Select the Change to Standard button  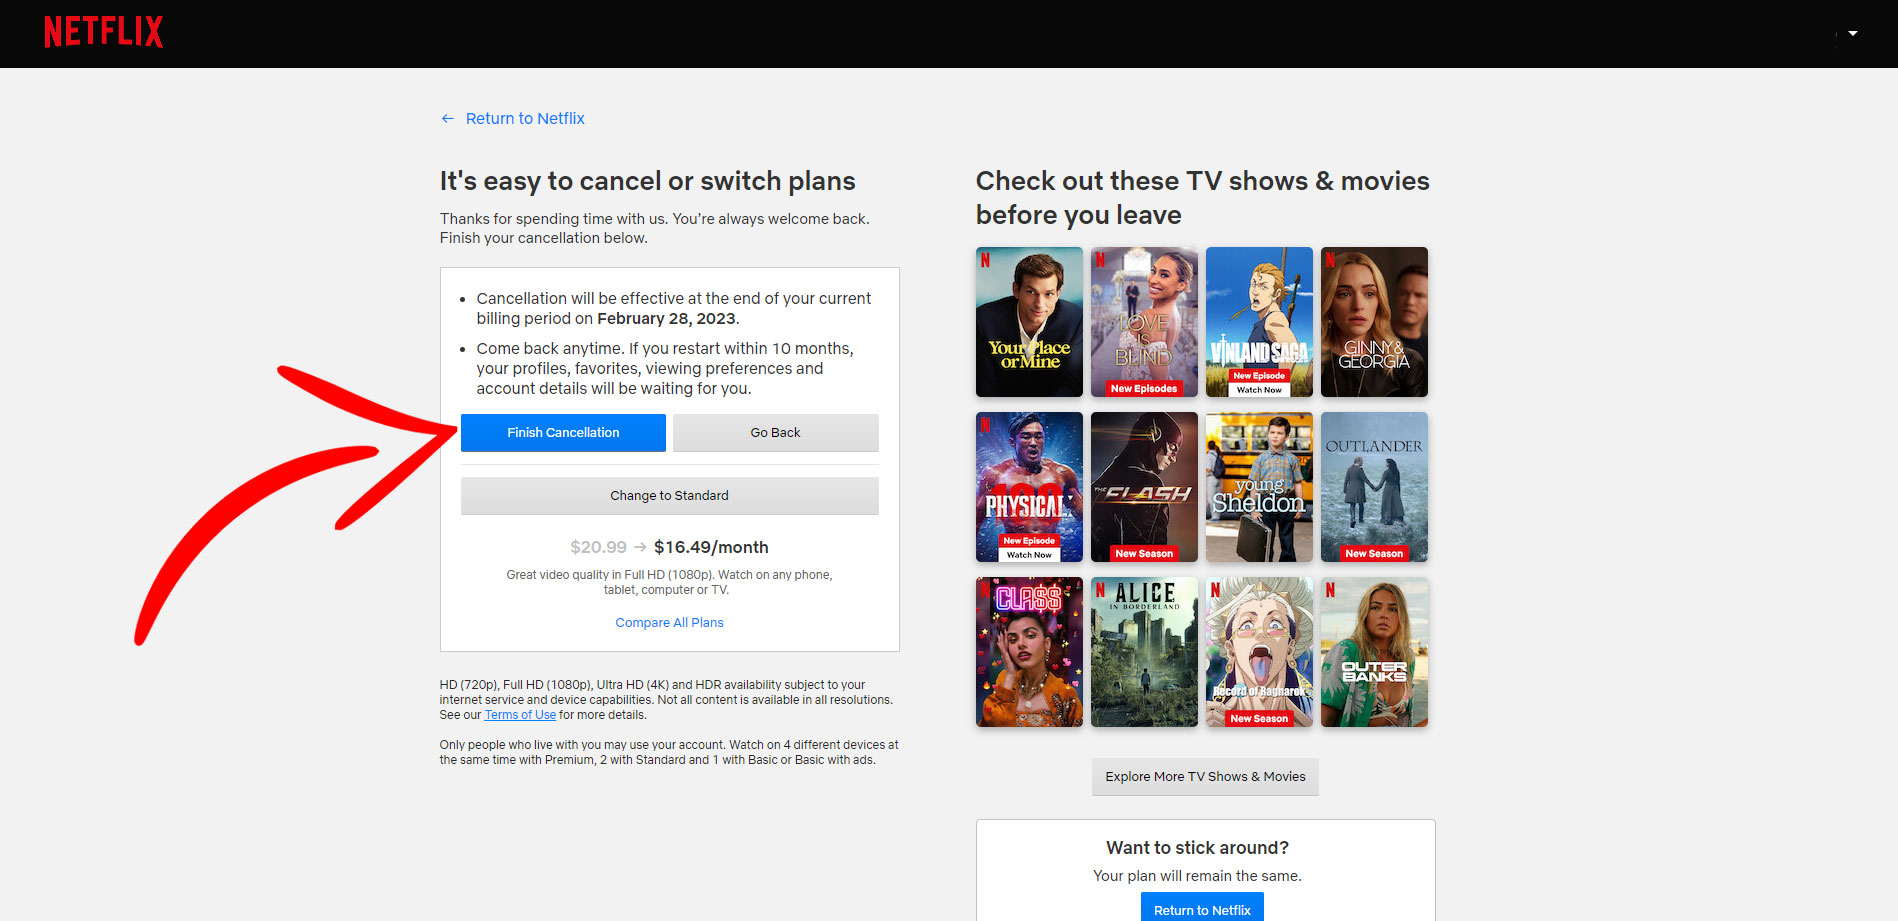[x=669, y=496]
